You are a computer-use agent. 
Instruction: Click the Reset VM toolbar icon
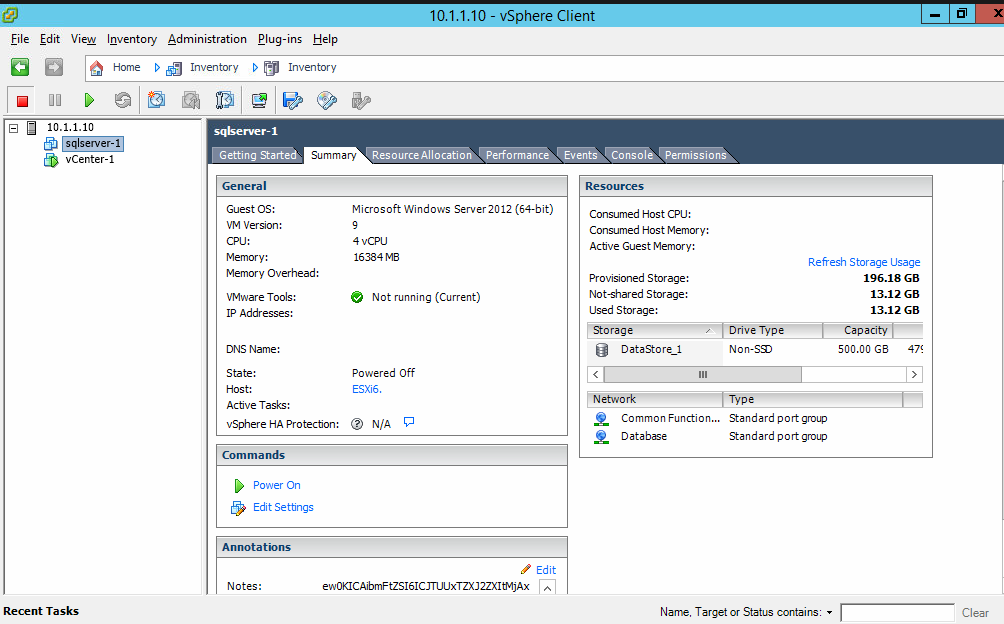click(123, 100)
